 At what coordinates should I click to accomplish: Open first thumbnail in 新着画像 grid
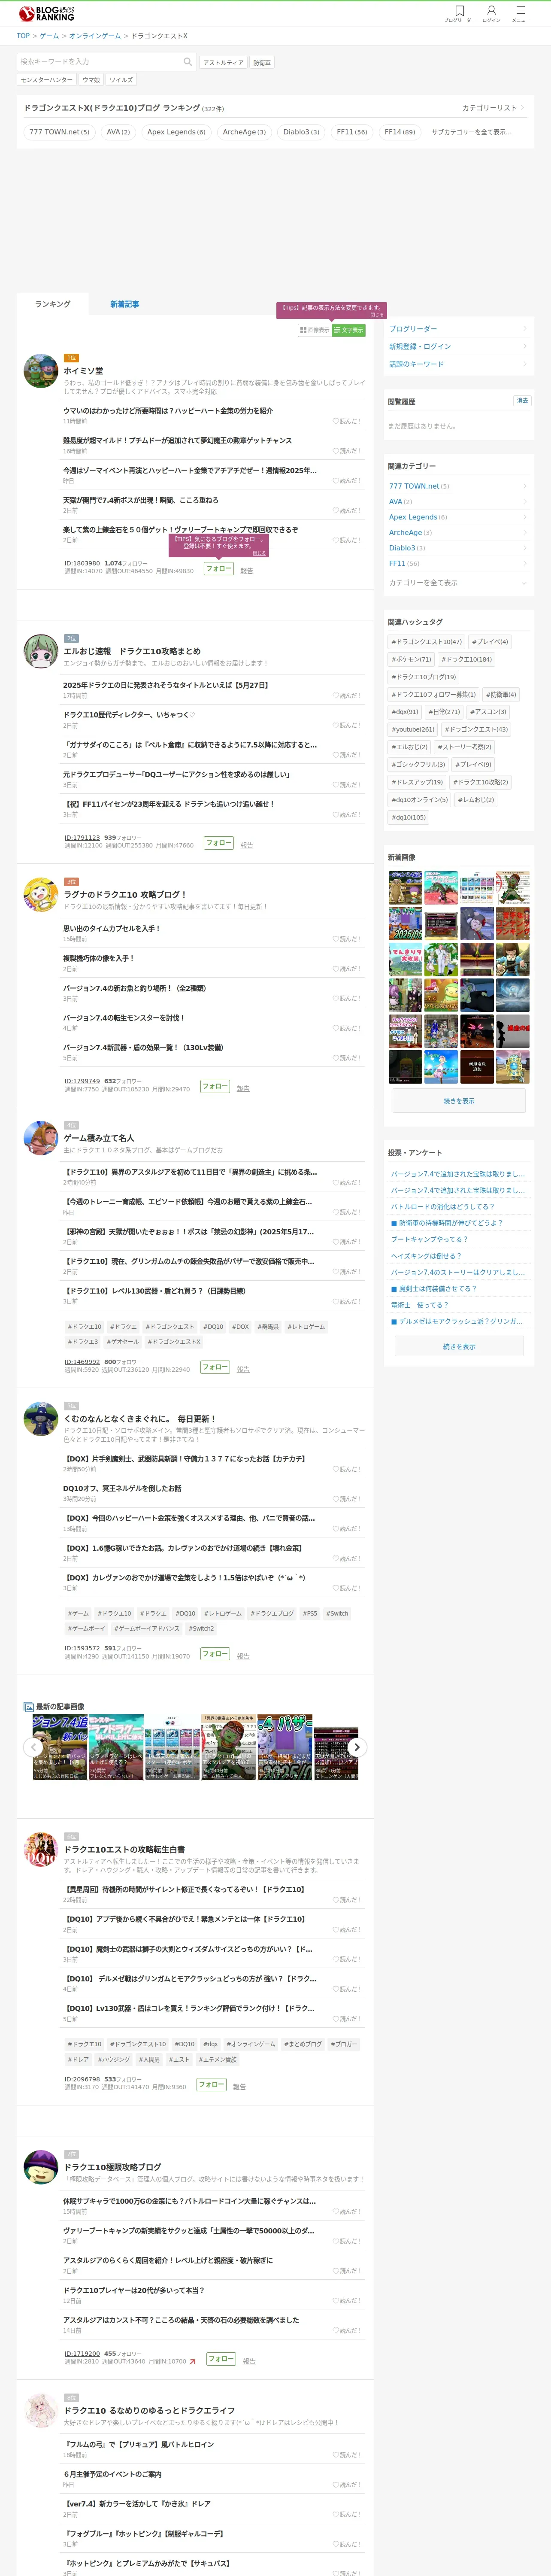pyautogui.click(x=405, y=888)
